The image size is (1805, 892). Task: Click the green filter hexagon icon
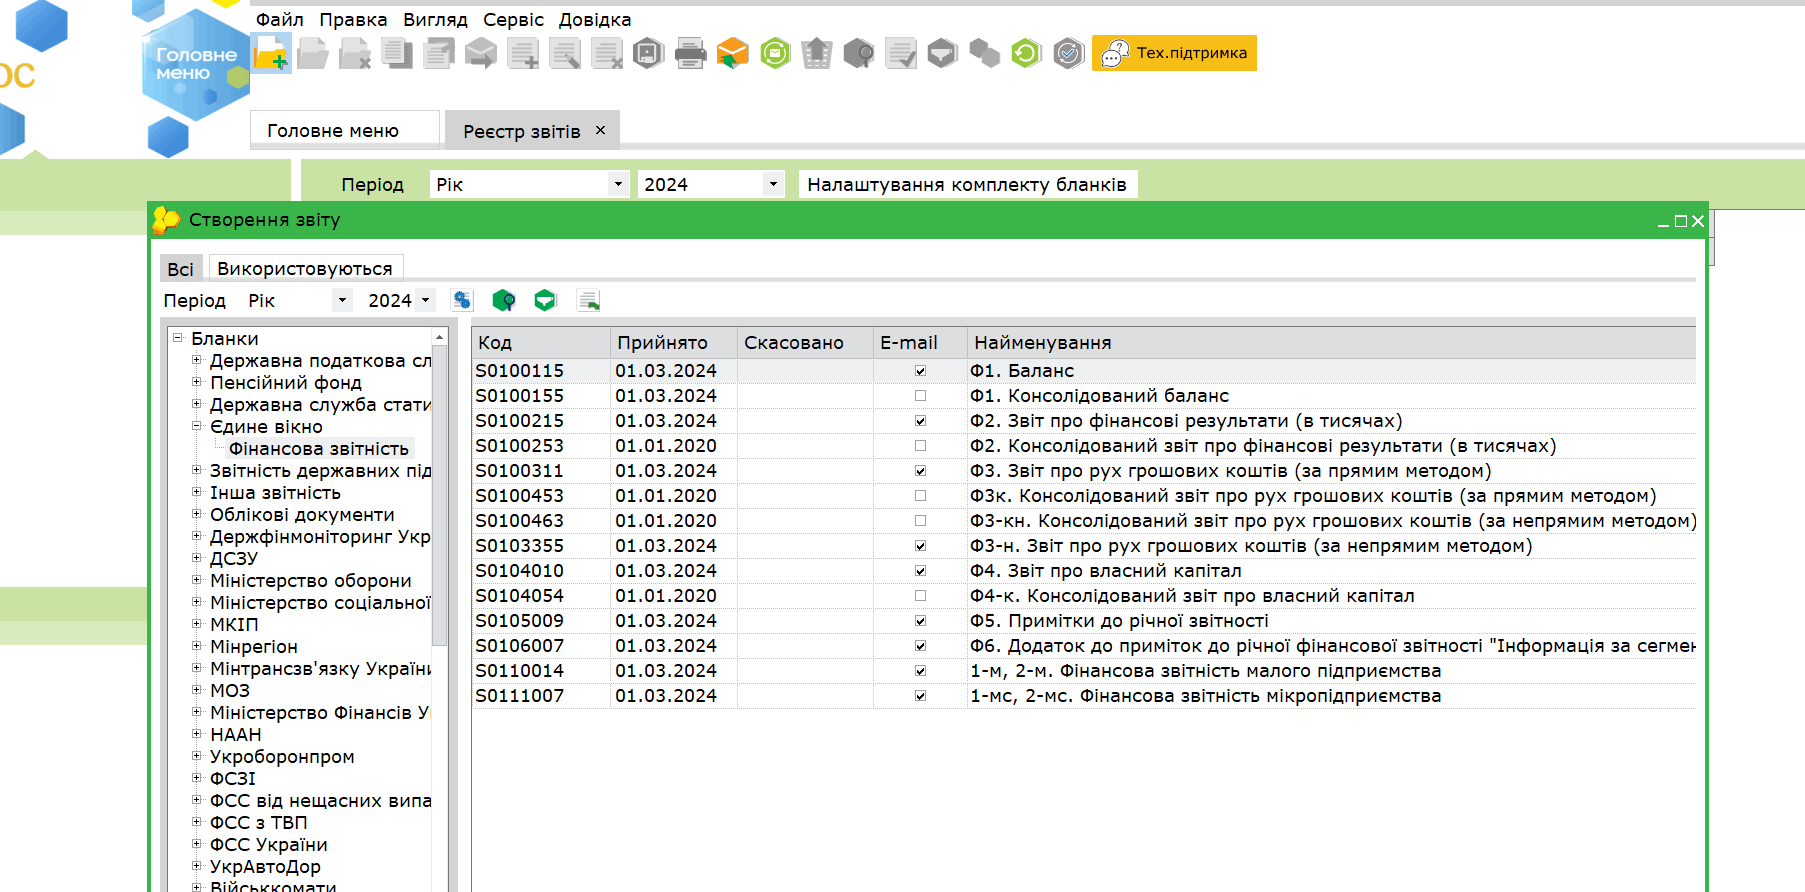545,300
